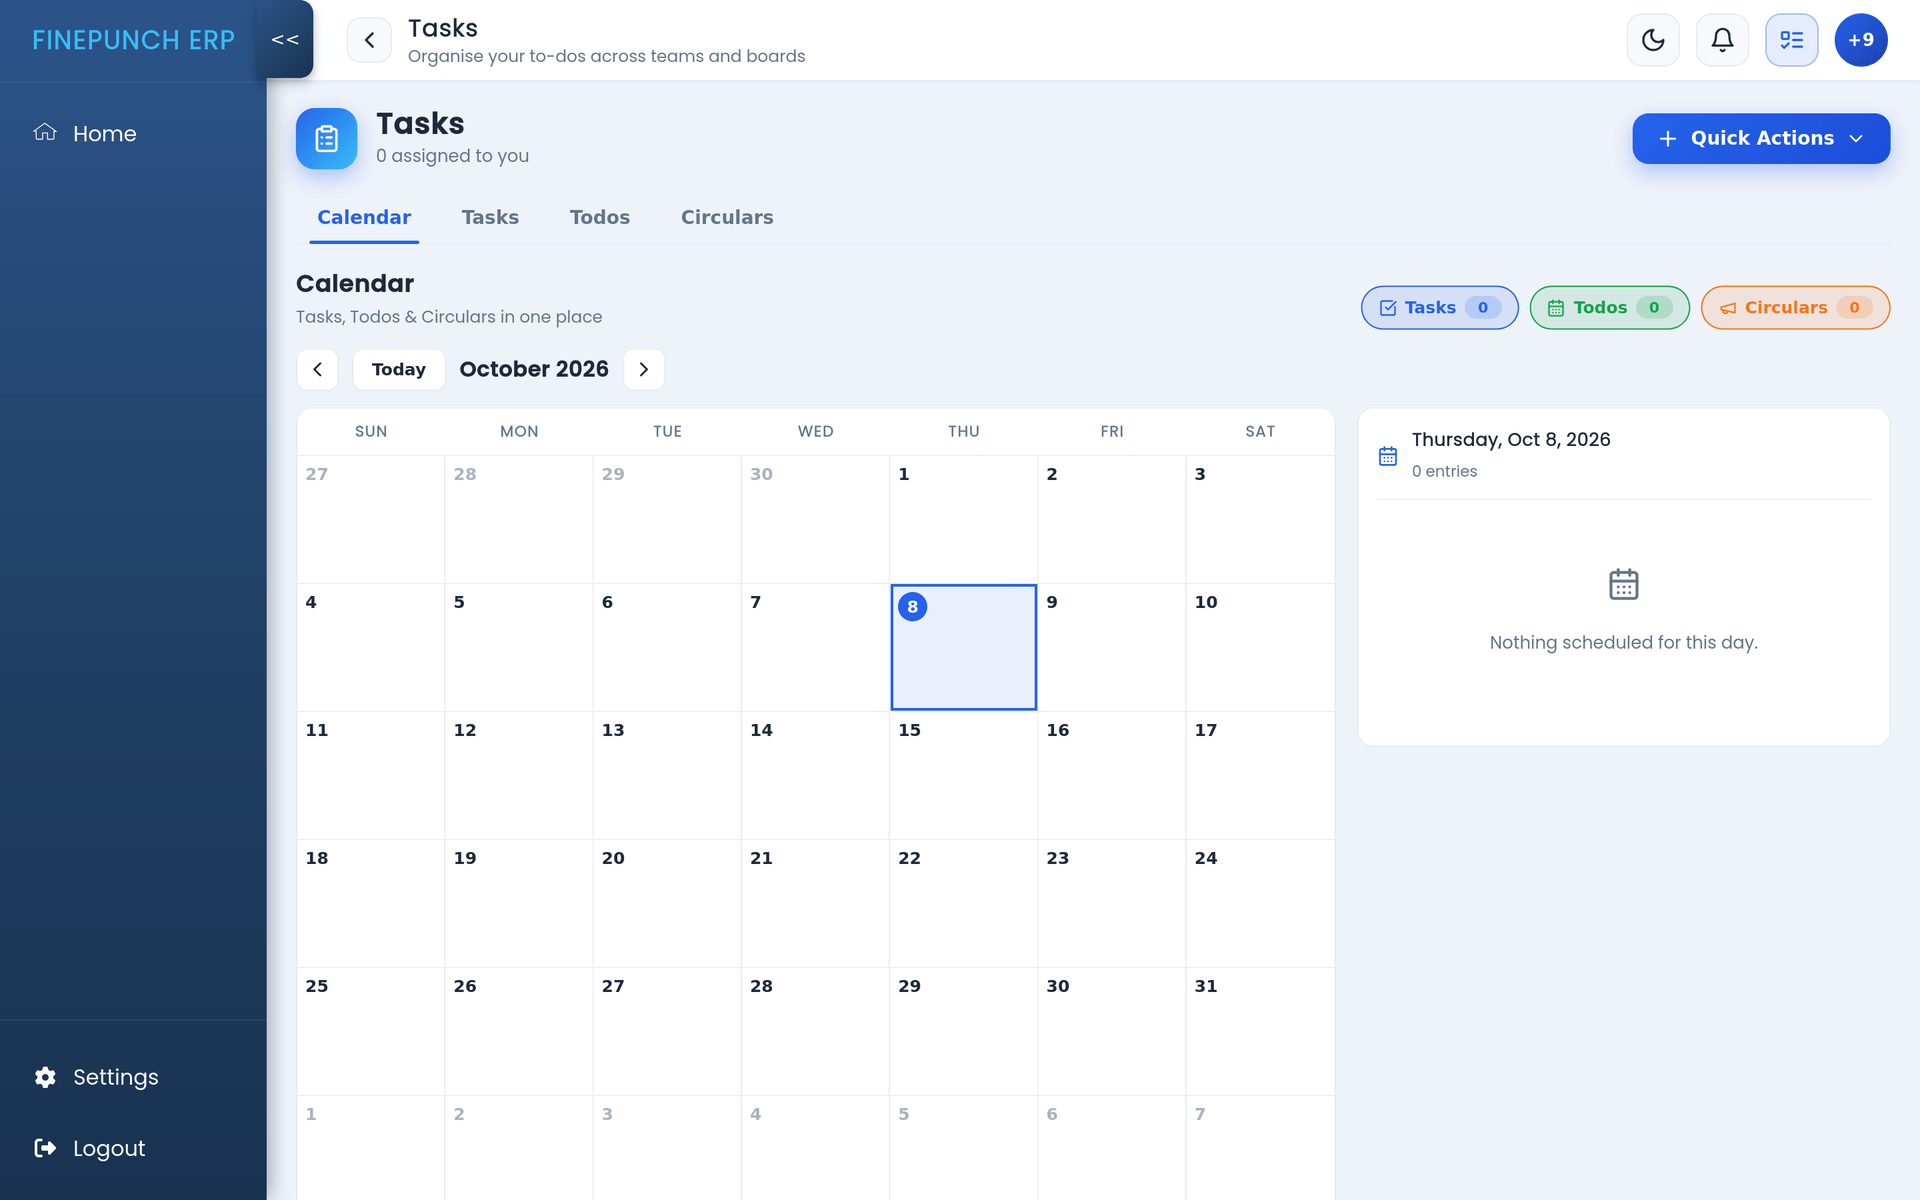Open notifications with the bell icon
The height and width of the screenshot is (1200, 1920).
[x=1722, y=40]
